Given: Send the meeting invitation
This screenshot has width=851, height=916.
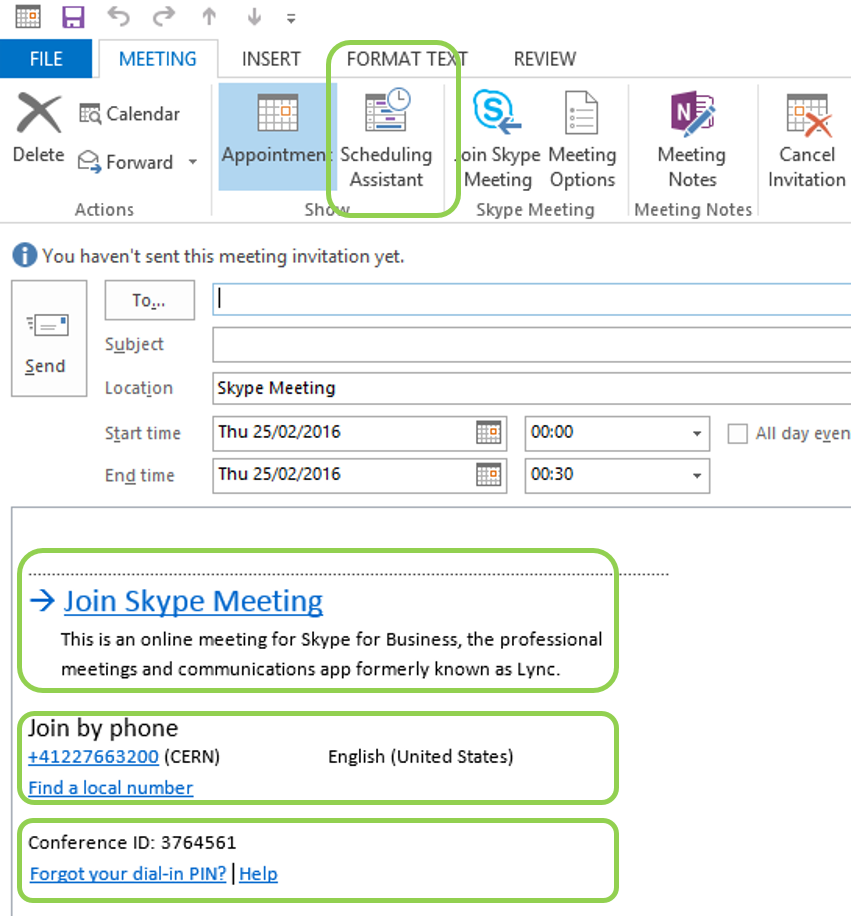Looking at the screenshot, I should (49, 338).
